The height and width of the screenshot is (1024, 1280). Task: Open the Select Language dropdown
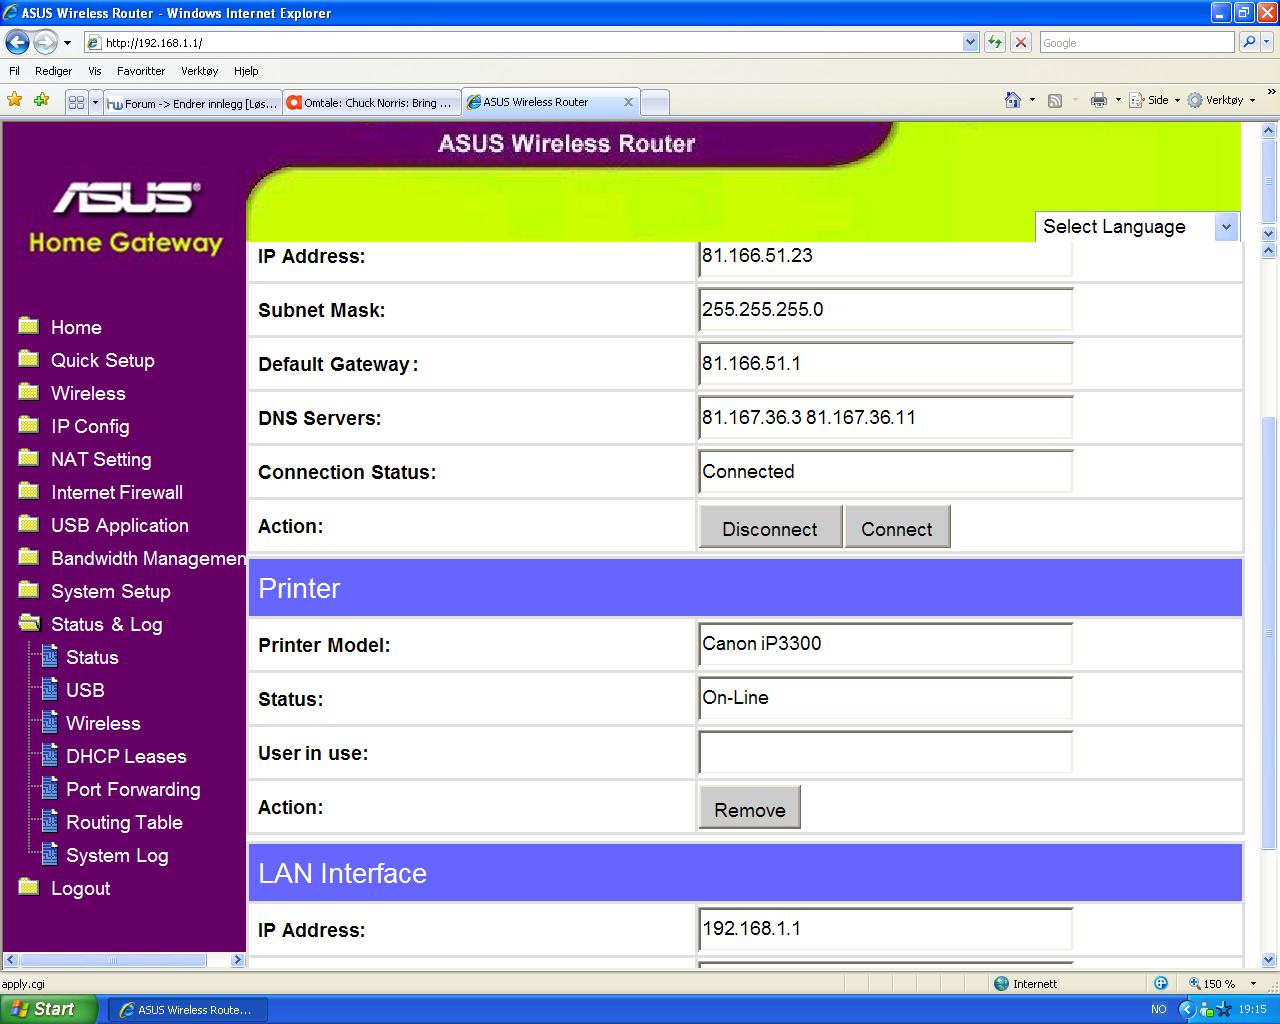pyautogui.click(x=1138, y=227)
